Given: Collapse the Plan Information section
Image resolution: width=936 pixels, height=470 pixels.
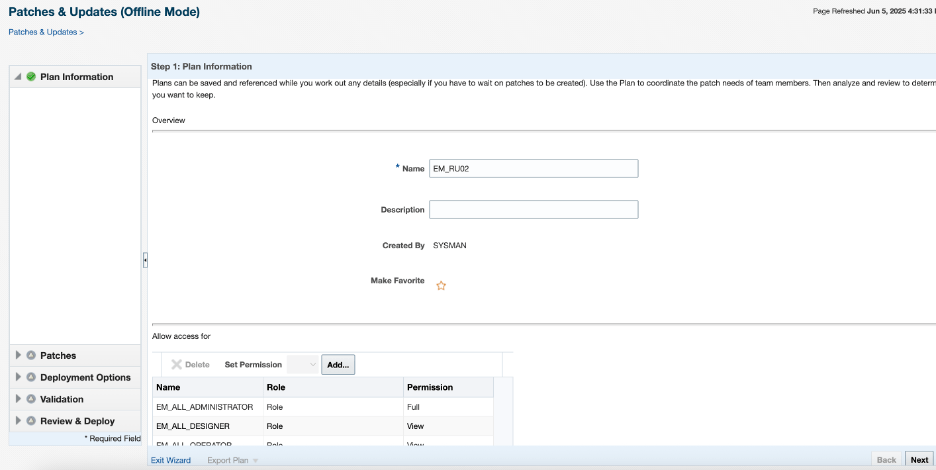Looking at the screenshot, I should pos(18,77).
